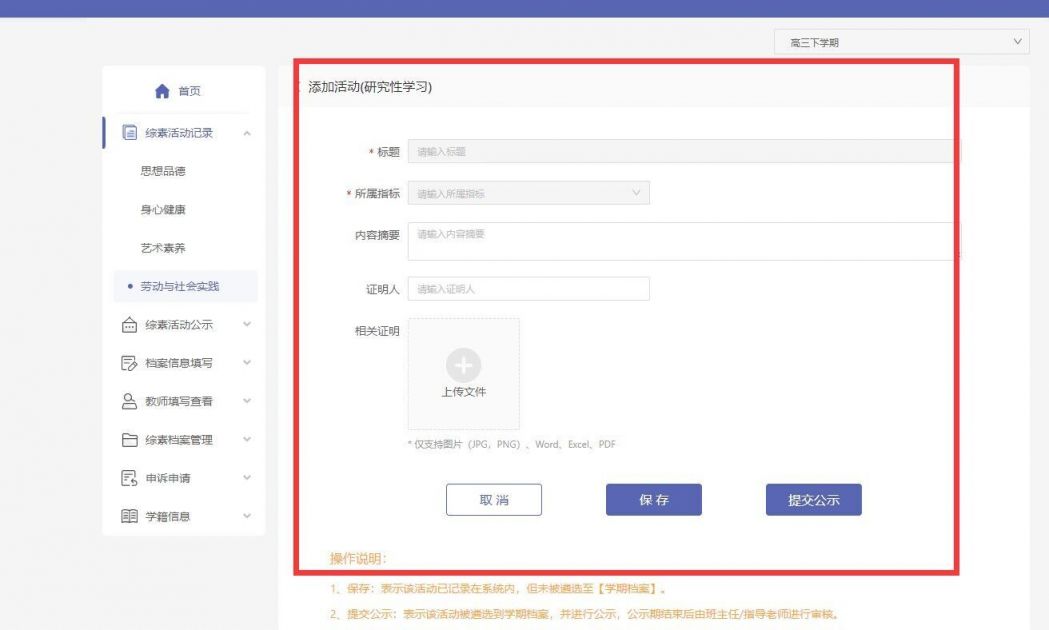Screen dimensions: 1049x630
Task: Open the 艺术素养 menu item
Action: (164, 247)
